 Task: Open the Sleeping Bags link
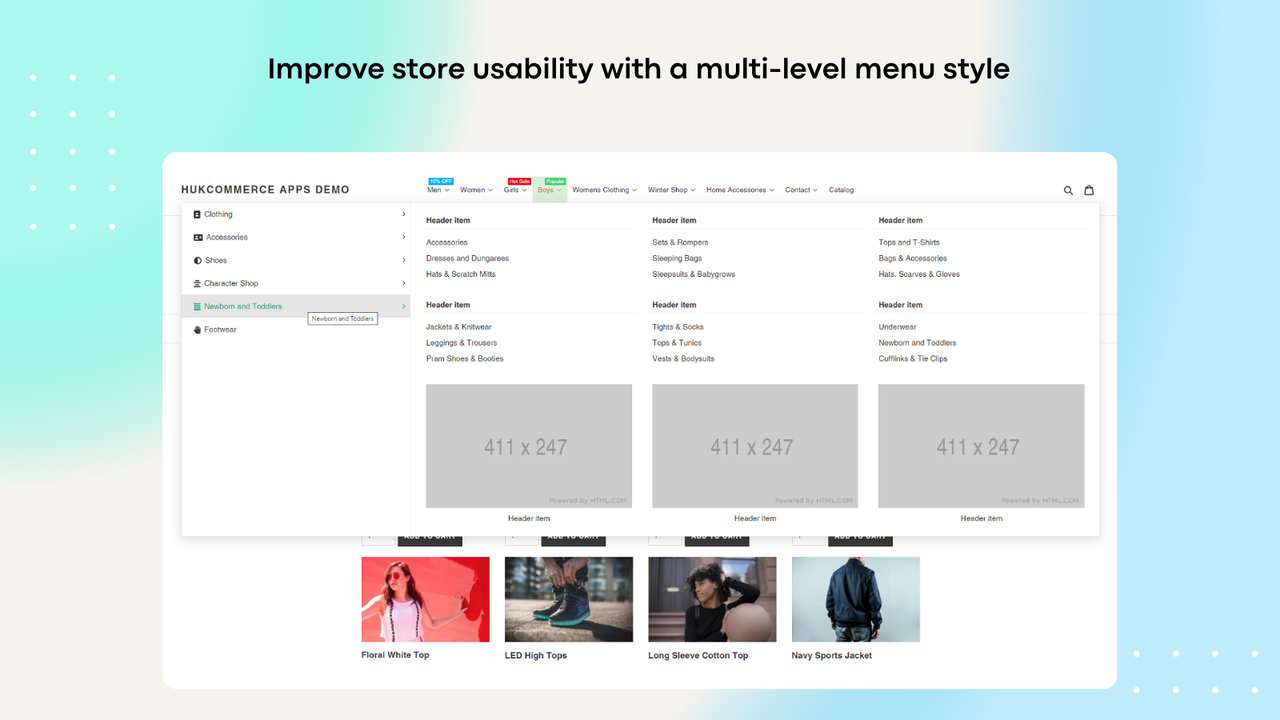pyautogui.click(x=677, y=258)
